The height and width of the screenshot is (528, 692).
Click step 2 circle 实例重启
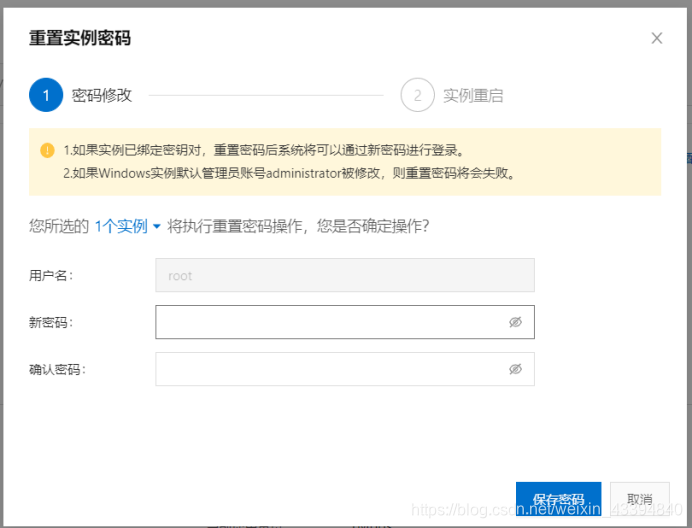[x=417, y=95]
